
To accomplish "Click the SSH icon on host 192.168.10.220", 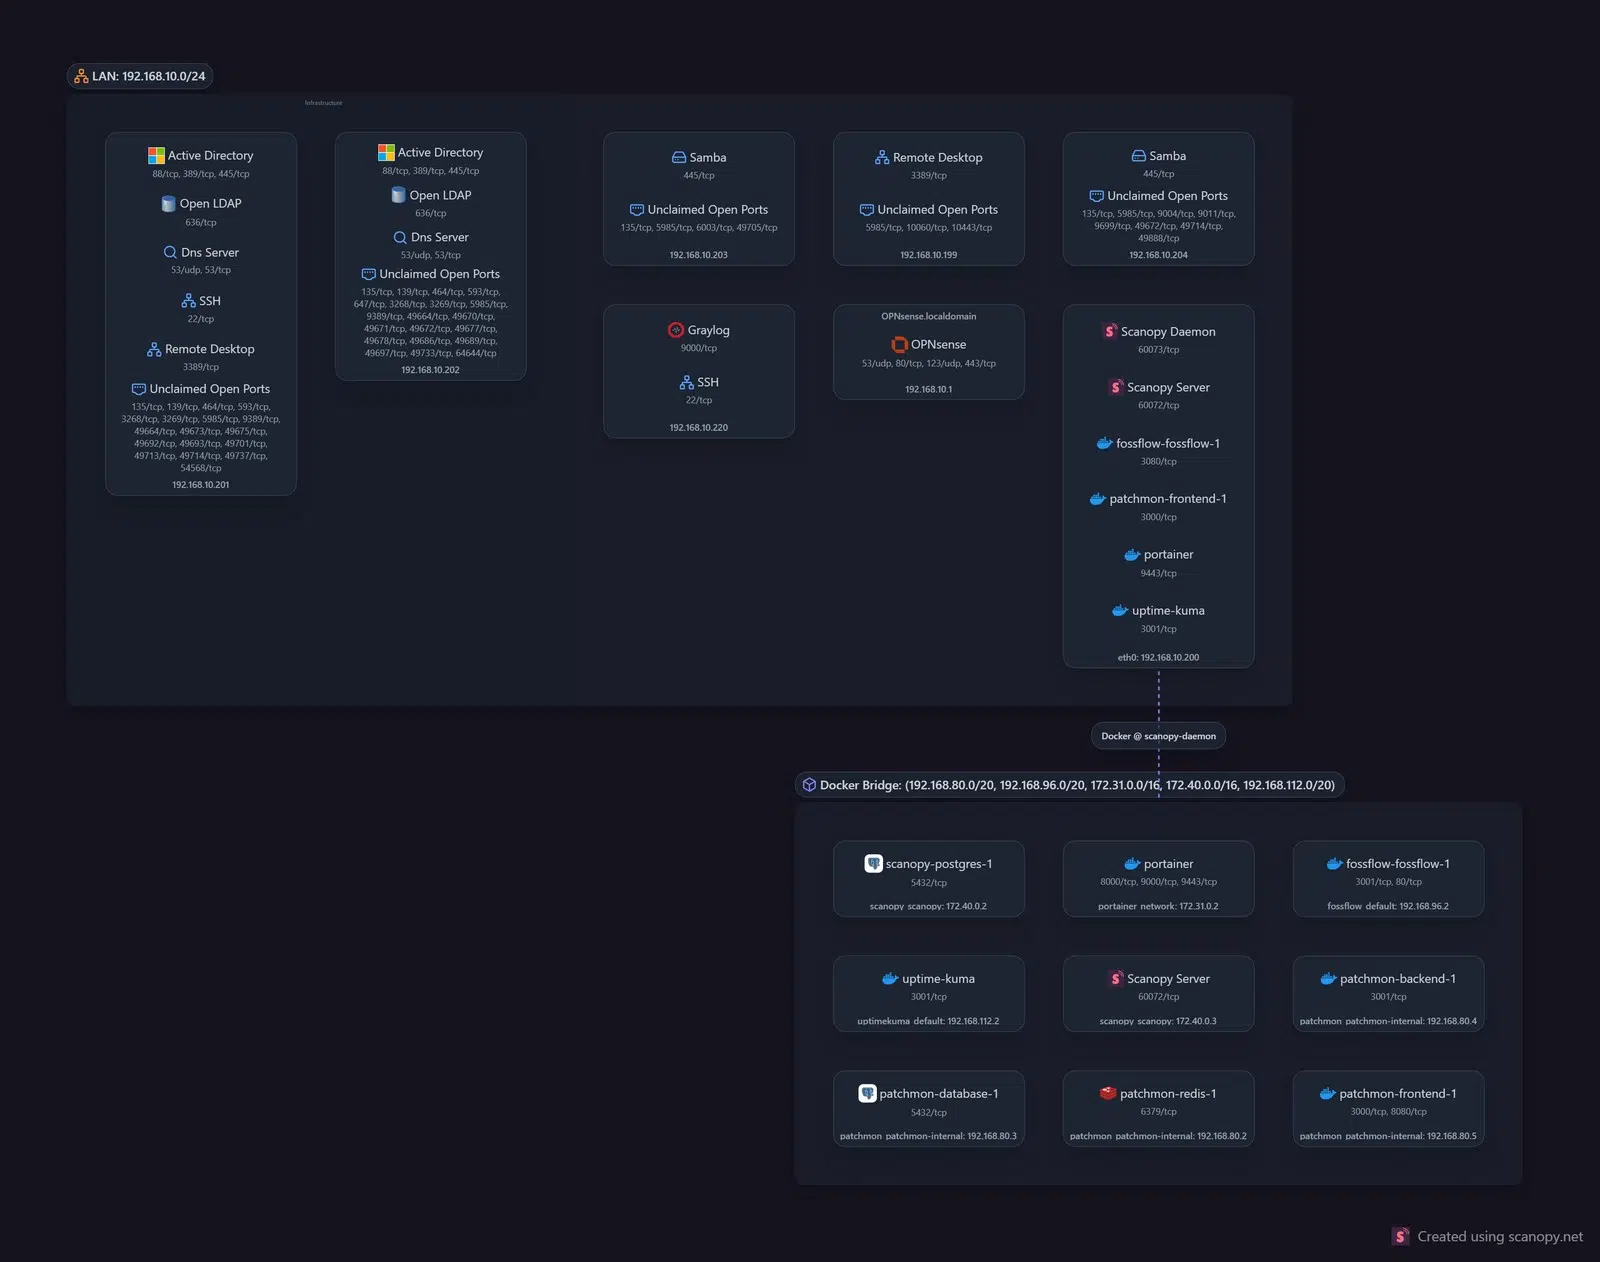I will point(686,382).
